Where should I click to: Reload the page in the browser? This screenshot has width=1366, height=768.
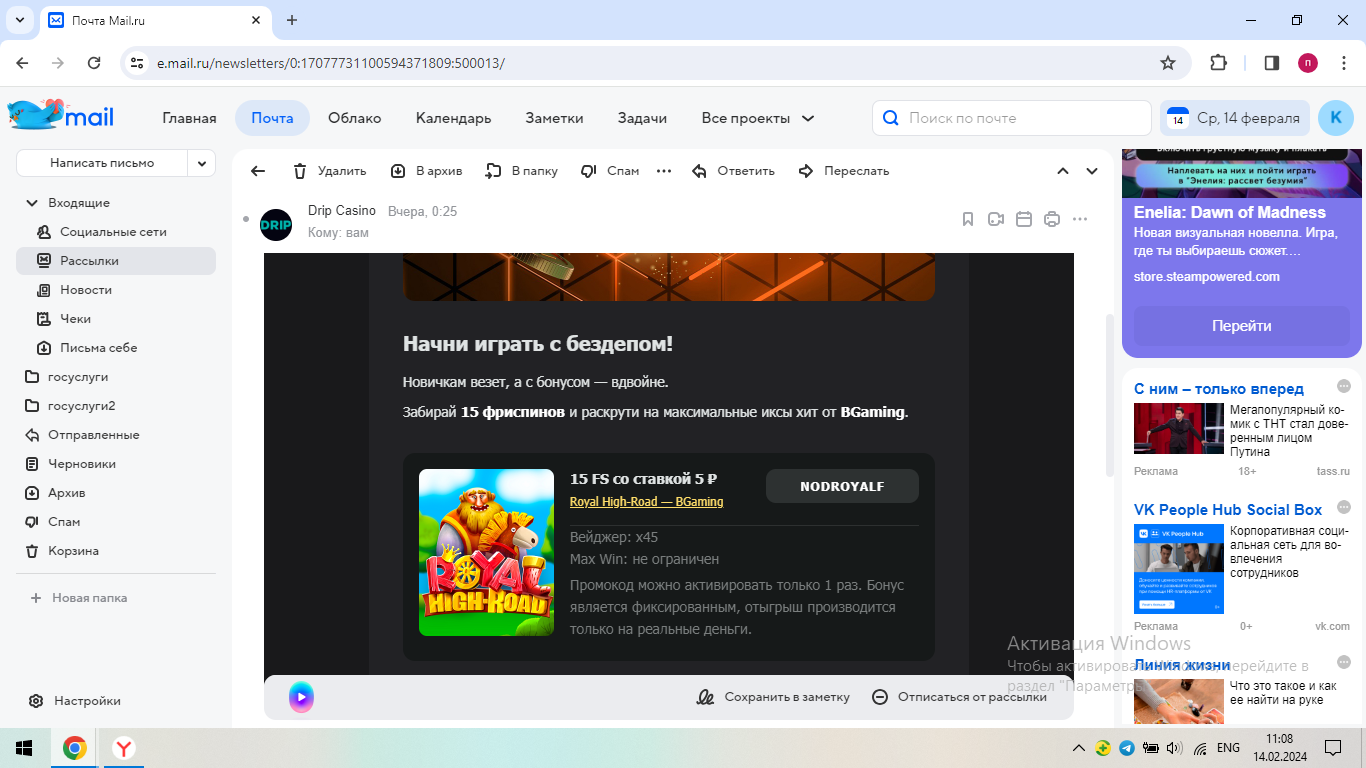click(x=94, y=63)
